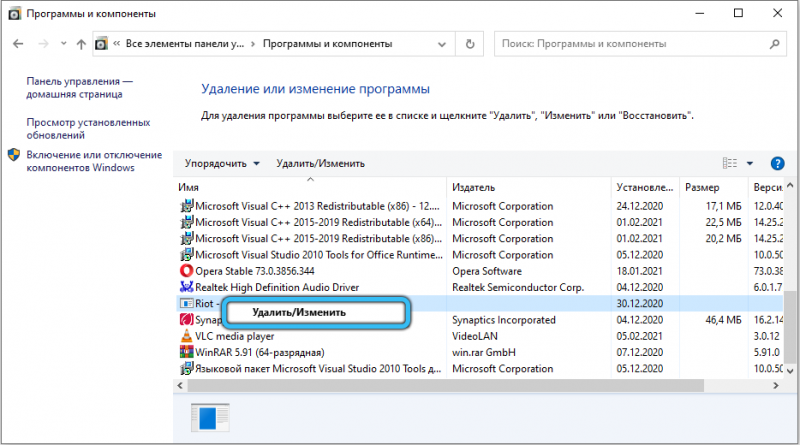Open recent locations dropdown arrow

(63, 44)
